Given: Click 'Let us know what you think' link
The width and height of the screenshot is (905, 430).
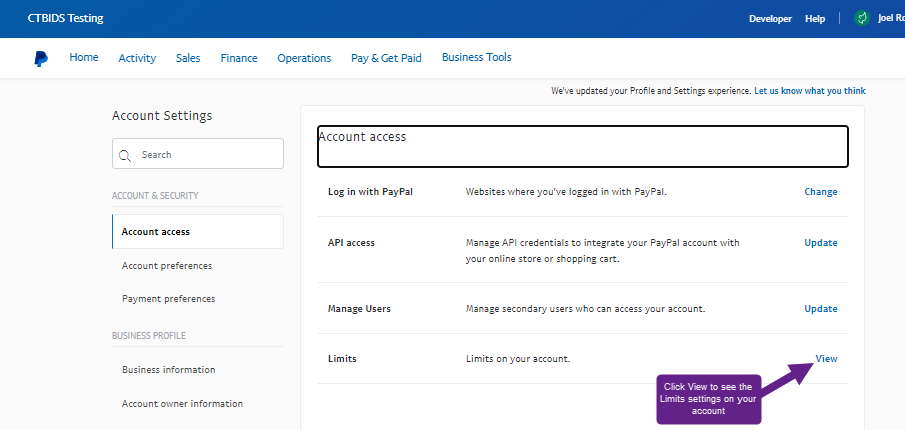Looking at the screenshot, I should point(810,91).
